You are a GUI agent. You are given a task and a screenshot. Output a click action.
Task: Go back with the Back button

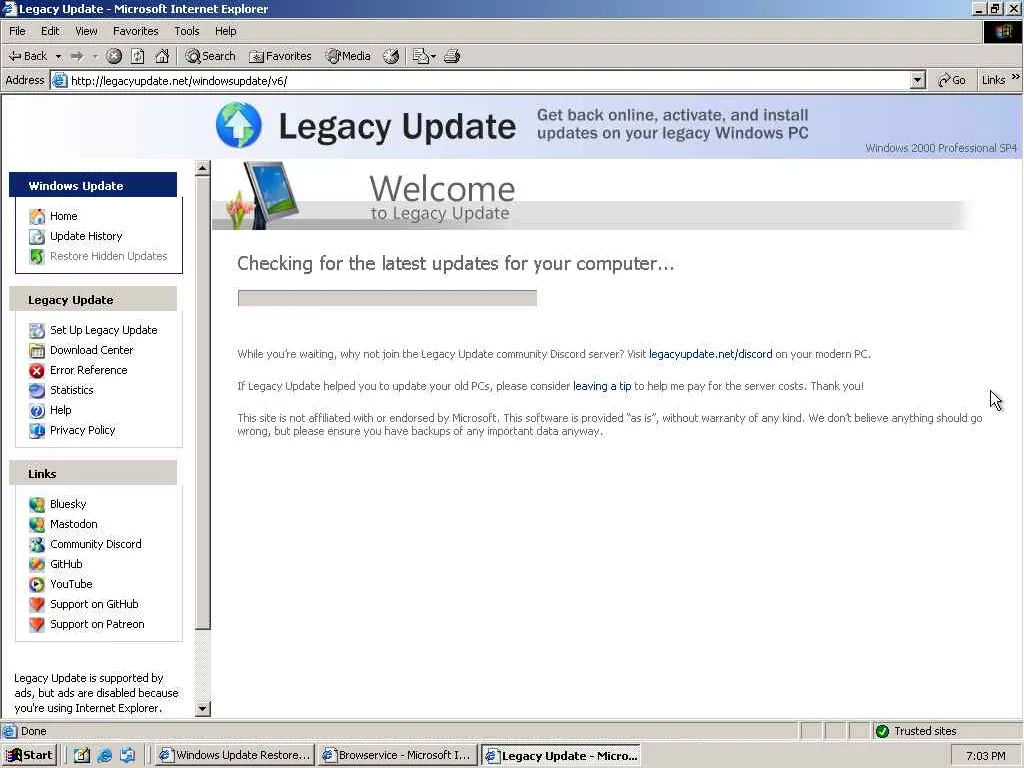27,56
